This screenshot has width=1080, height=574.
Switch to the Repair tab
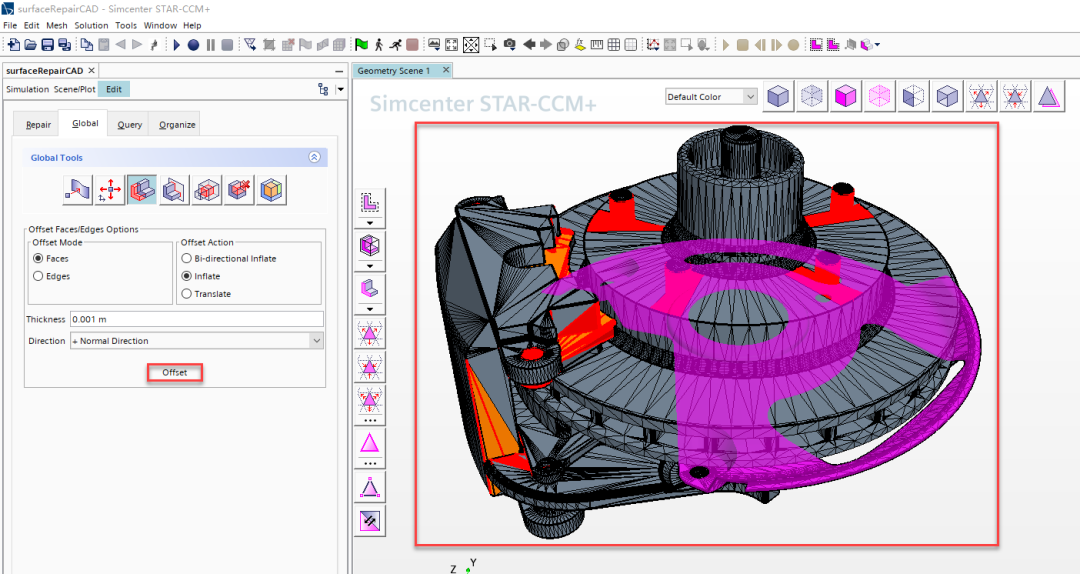coord(38,125)
